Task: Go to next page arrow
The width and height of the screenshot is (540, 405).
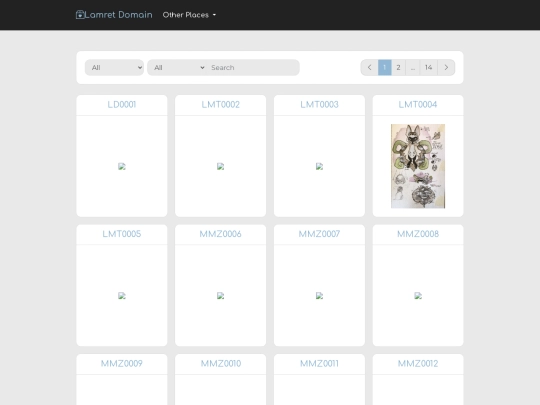Action: (446, 68)
